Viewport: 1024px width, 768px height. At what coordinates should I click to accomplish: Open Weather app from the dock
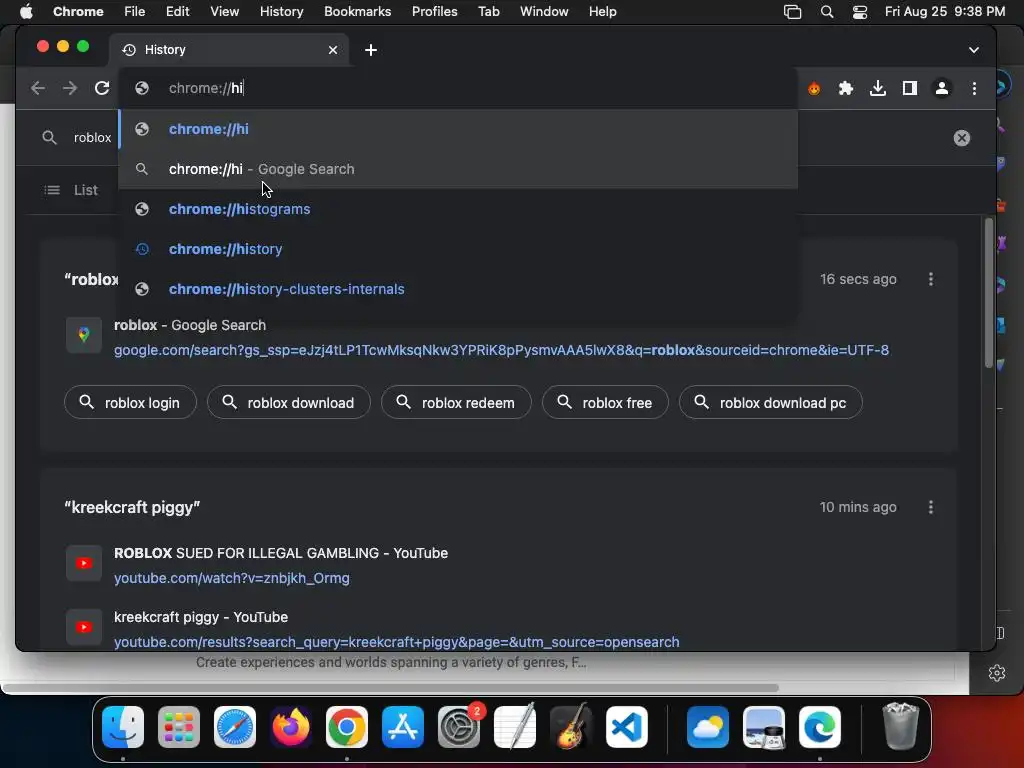coord(708,727)
